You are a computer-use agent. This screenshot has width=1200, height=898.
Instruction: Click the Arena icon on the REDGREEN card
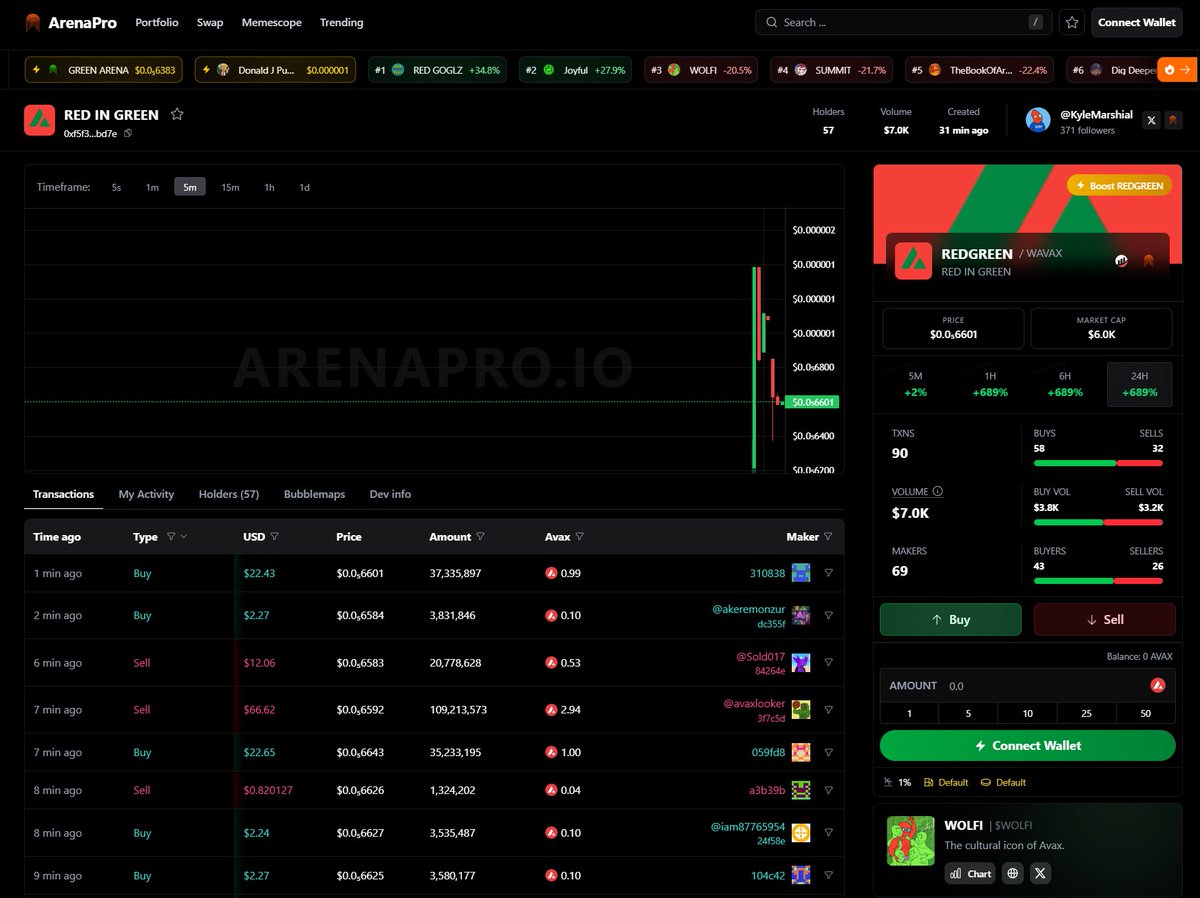[1149, 261]
